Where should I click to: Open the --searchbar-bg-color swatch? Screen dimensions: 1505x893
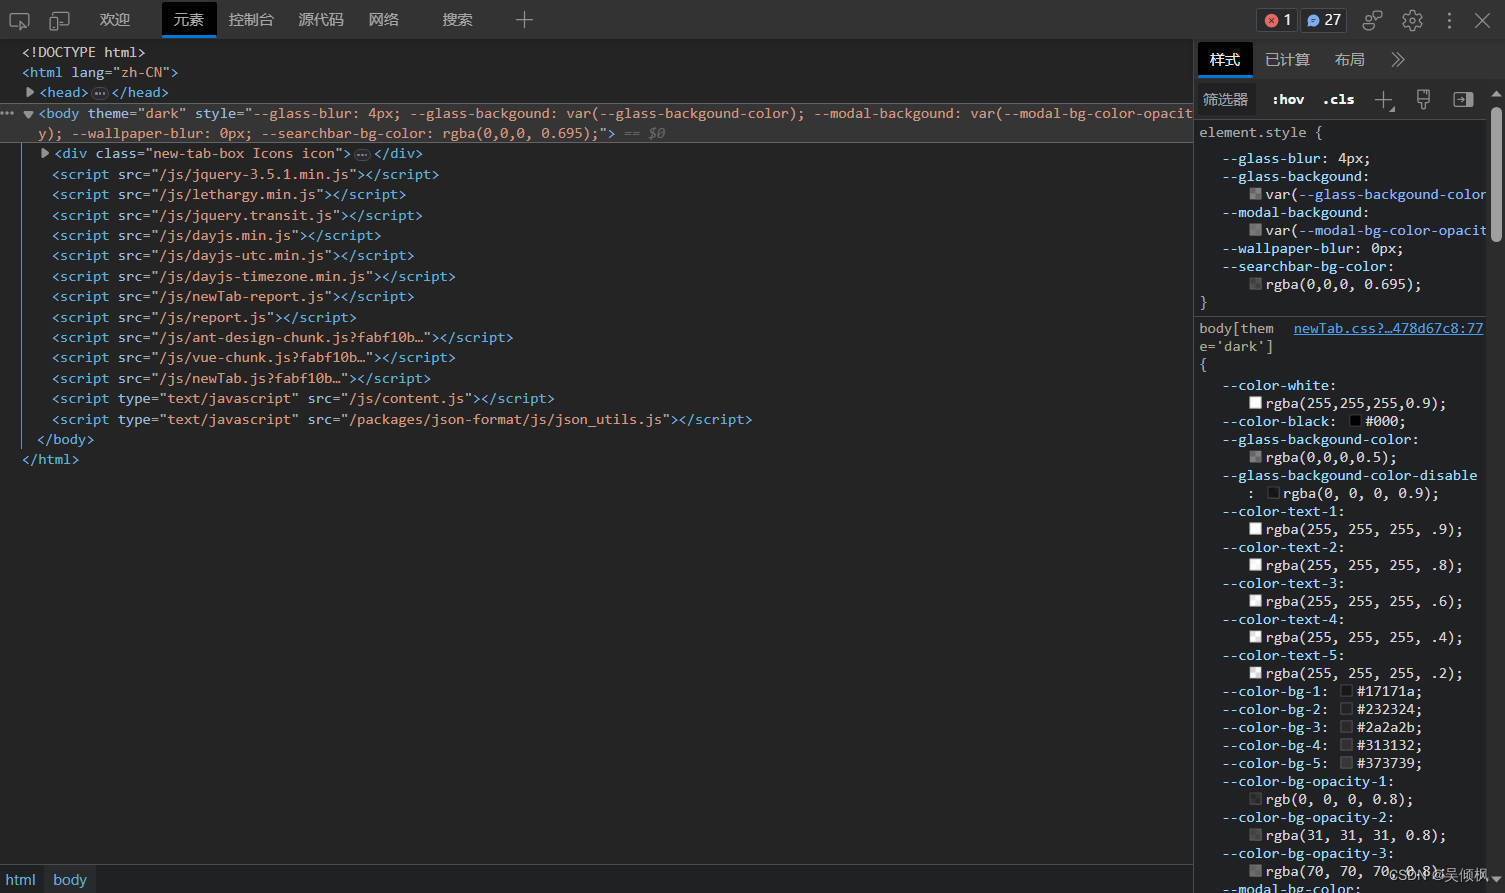click(1255, 284)
